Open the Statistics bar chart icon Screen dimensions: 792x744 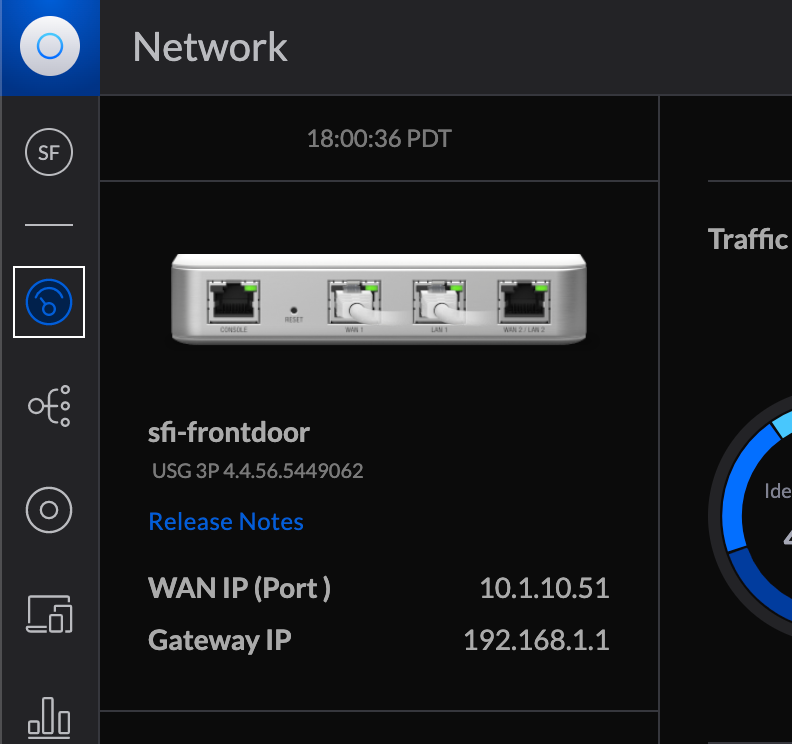[49, 718]
